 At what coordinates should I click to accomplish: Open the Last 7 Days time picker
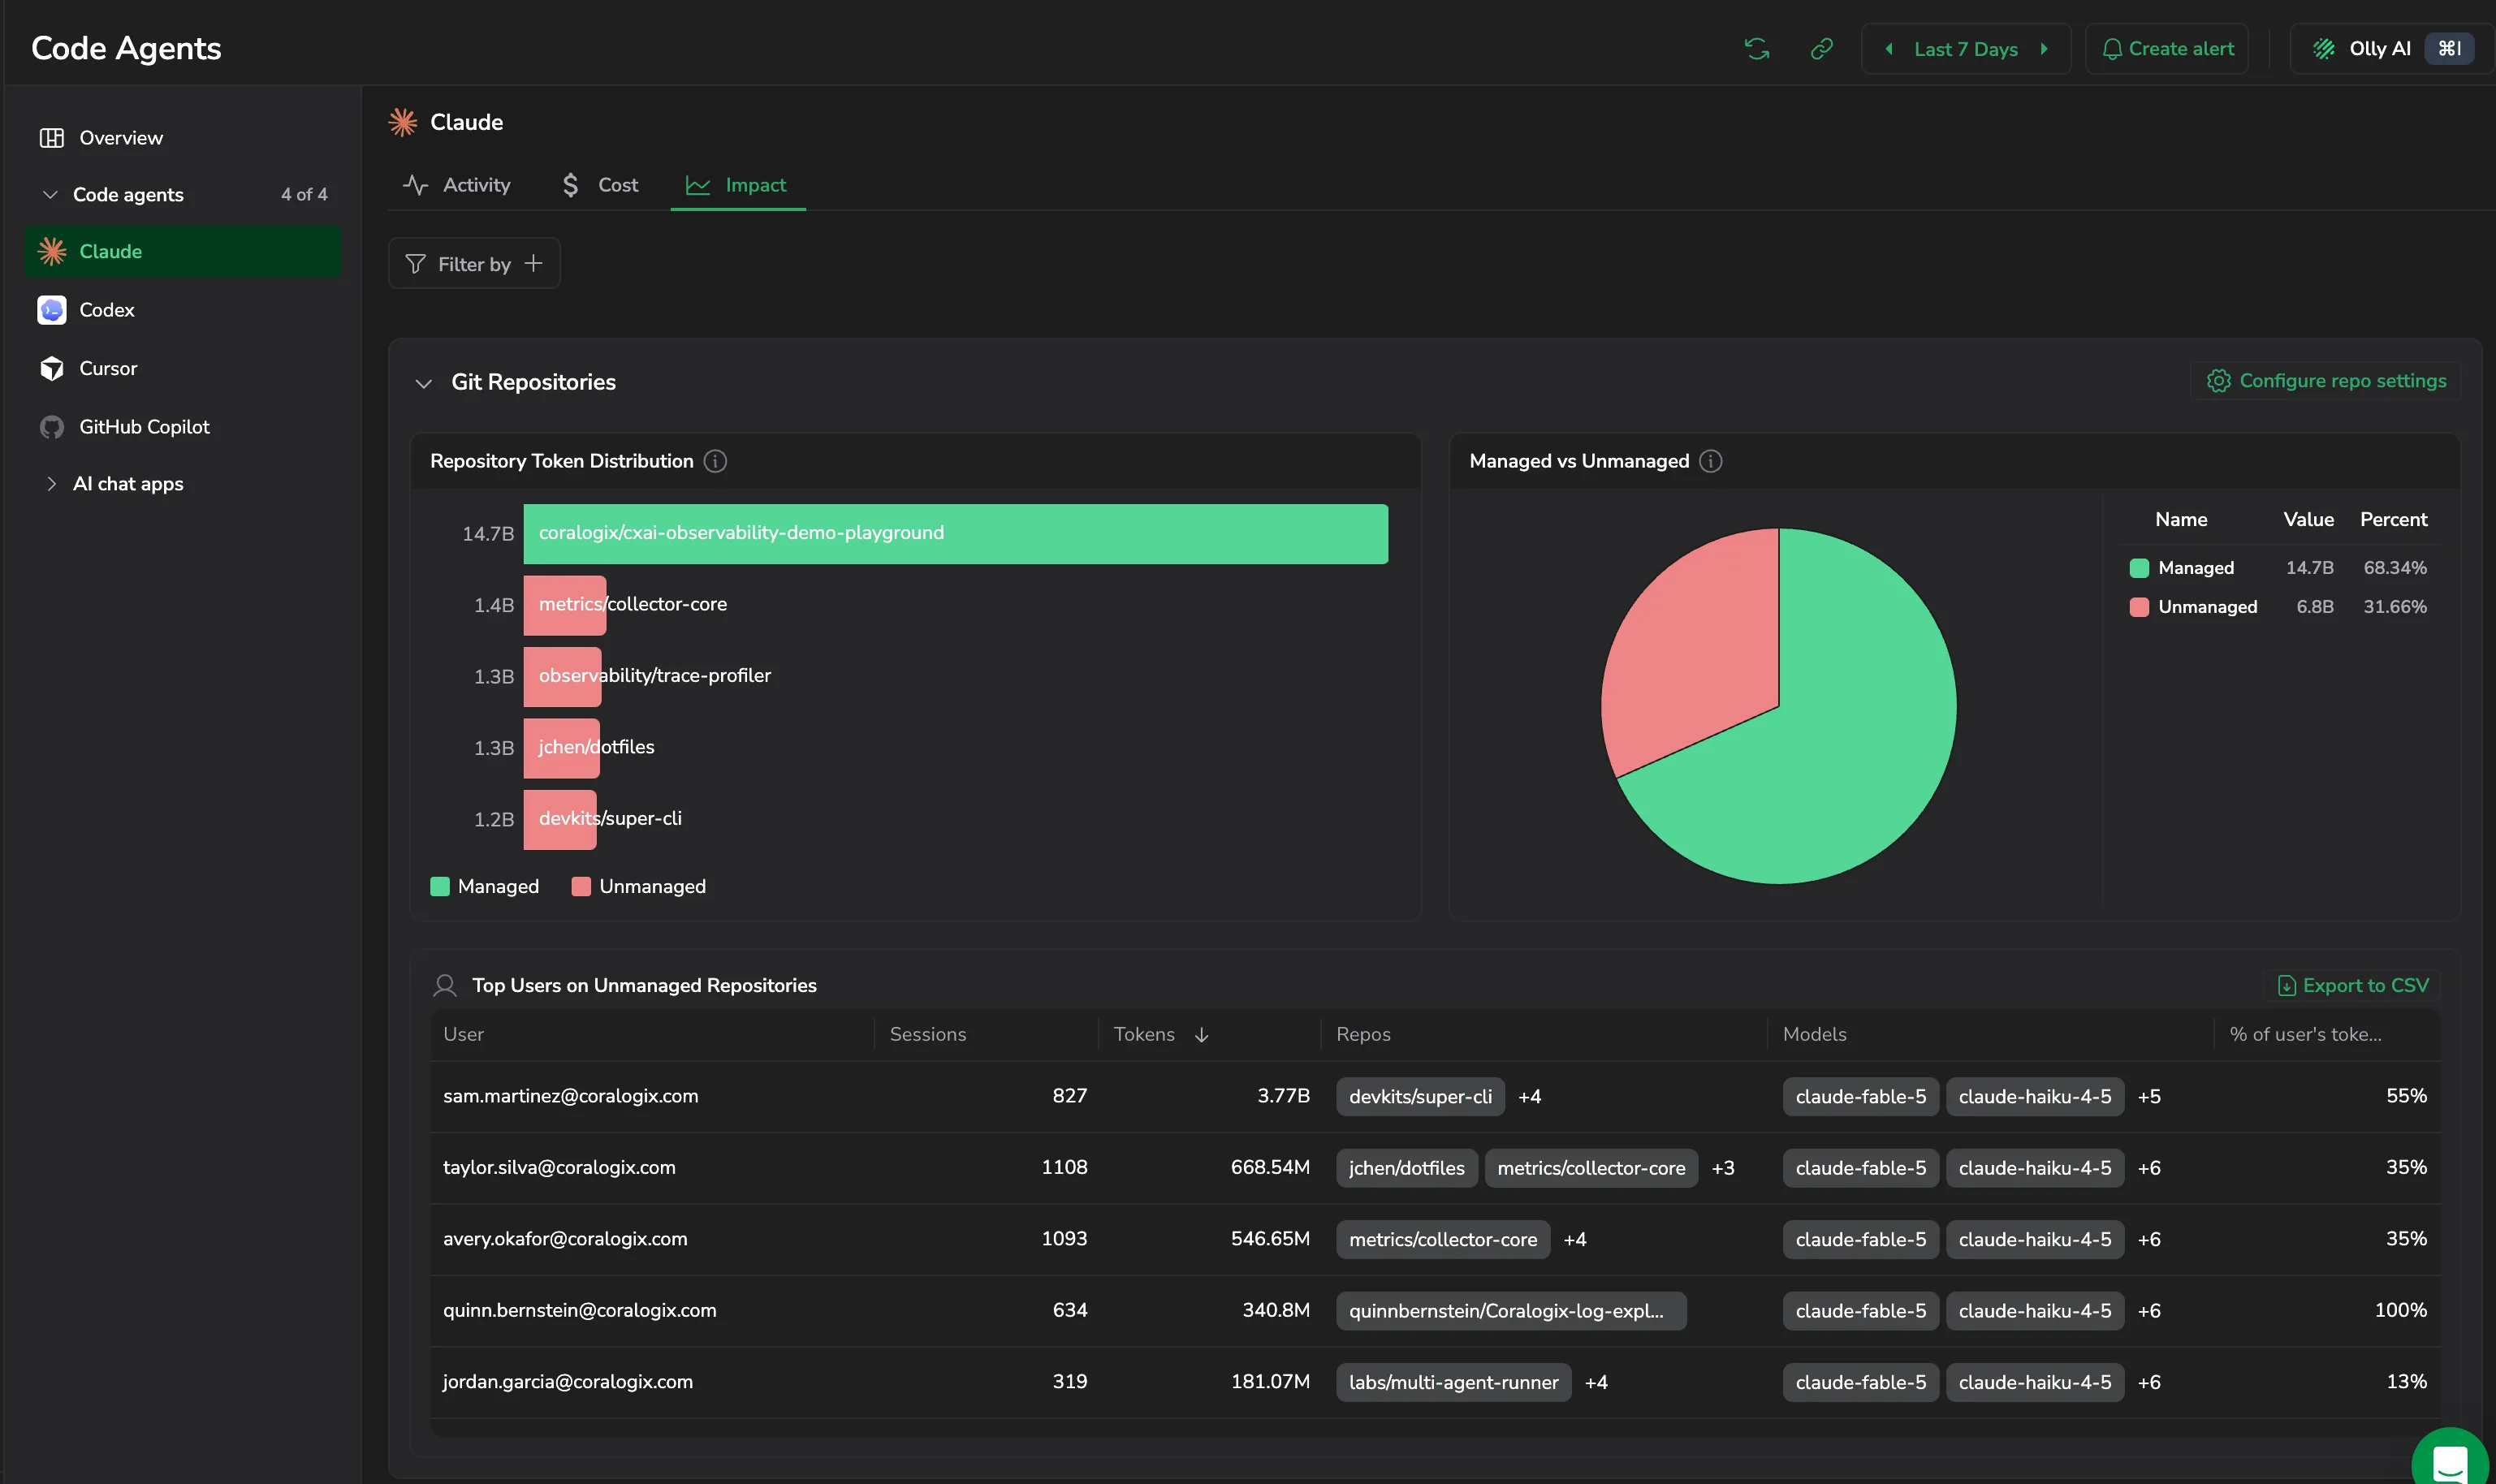(x=1965, y=49)
